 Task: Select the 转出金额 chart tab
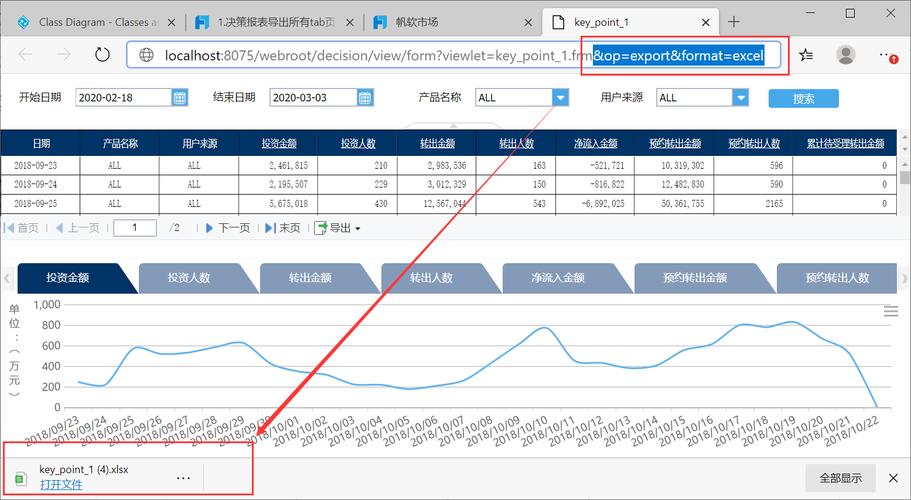click(310, 278)
